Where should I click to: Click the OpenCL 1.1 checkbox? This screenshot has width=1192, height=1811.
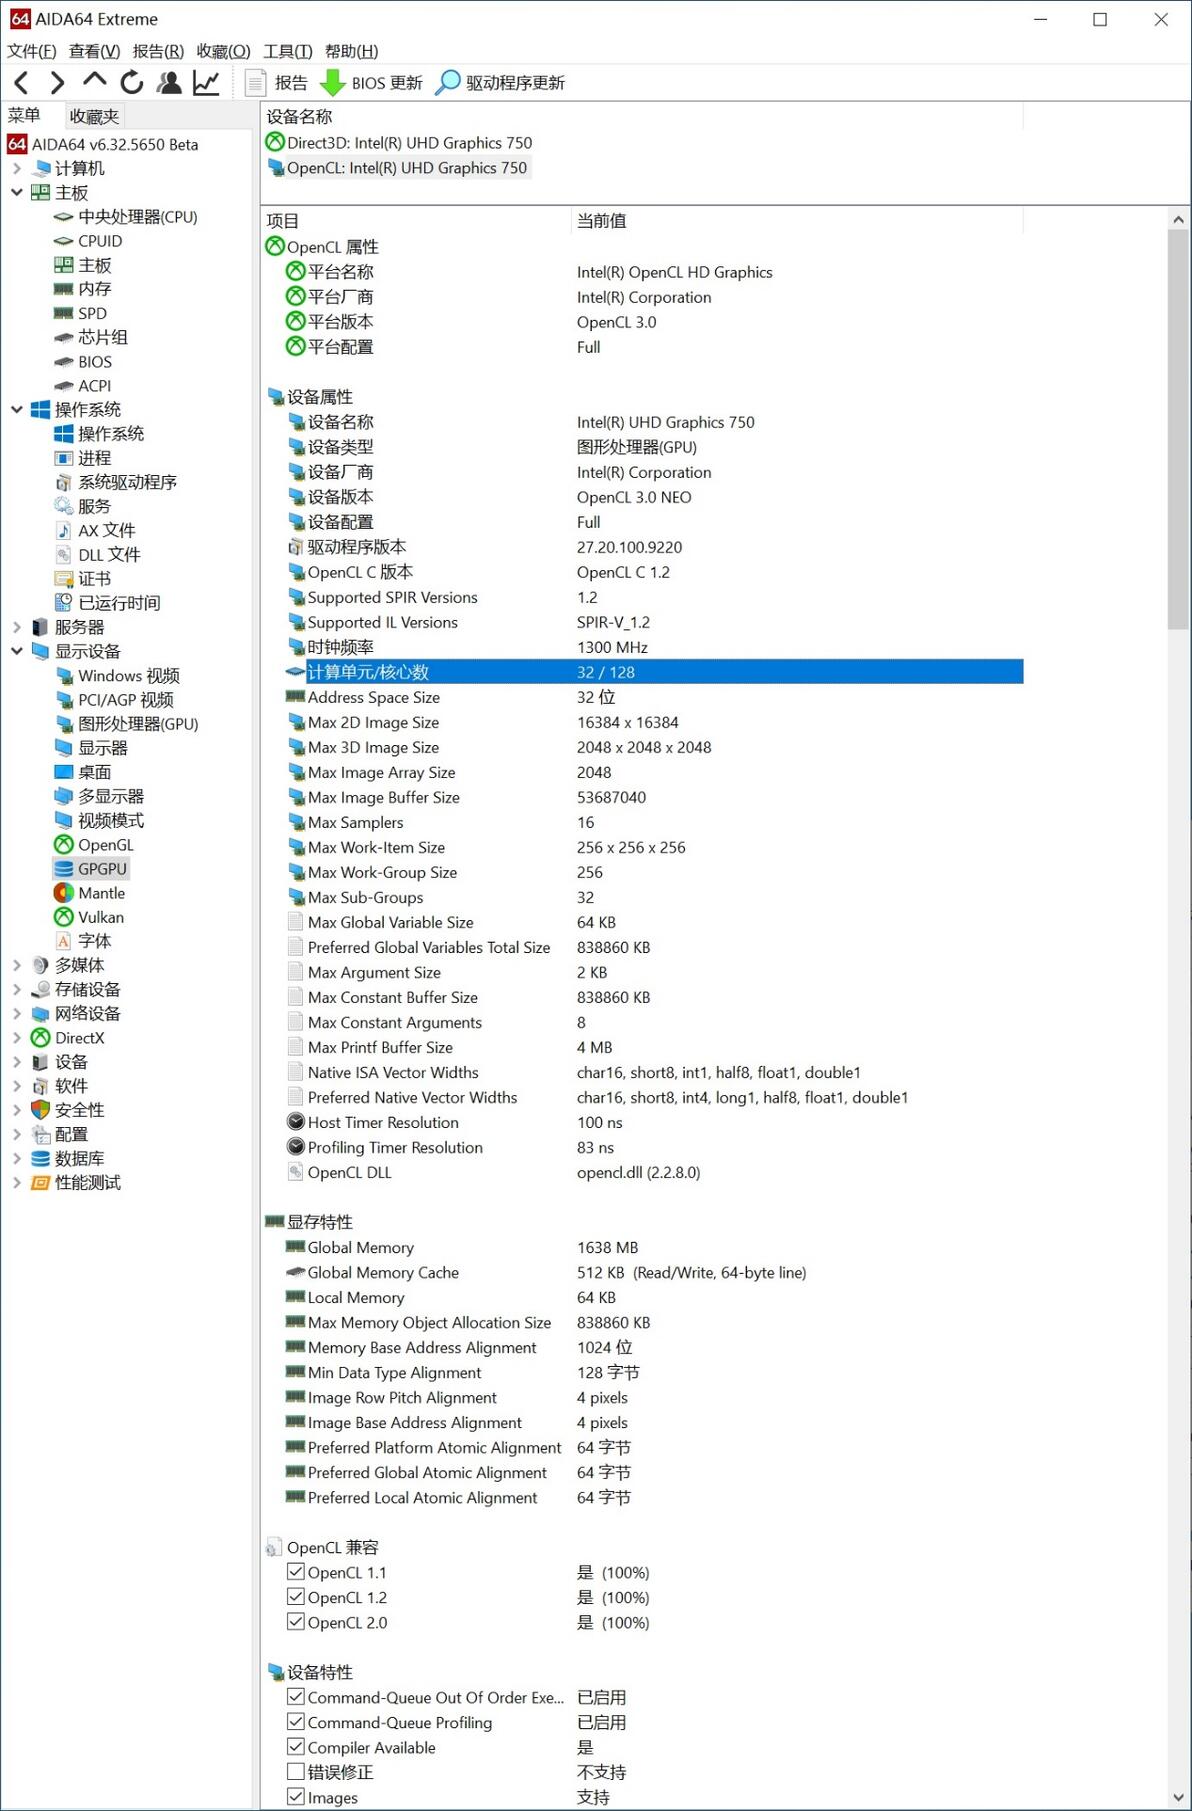tap(296, 1572)
